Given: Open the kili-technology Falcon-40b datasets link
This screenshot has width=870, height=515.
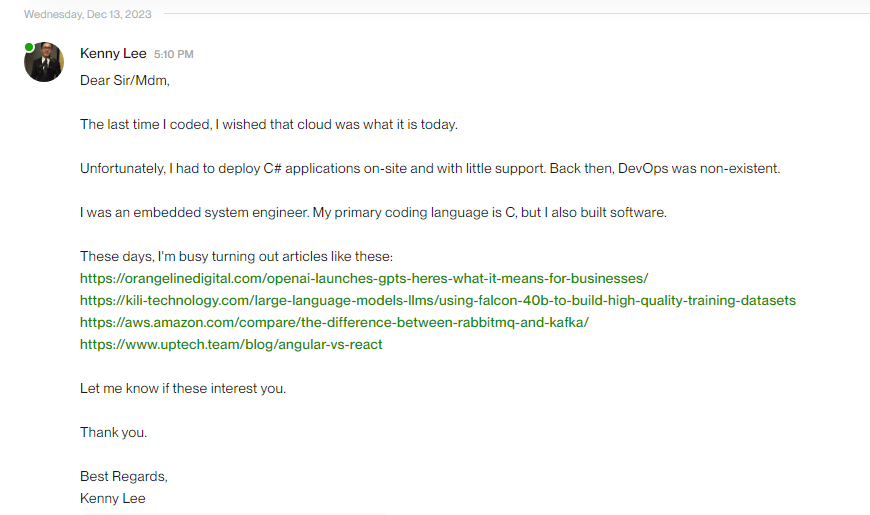Looking at the screenshot, I should point(438,300).
